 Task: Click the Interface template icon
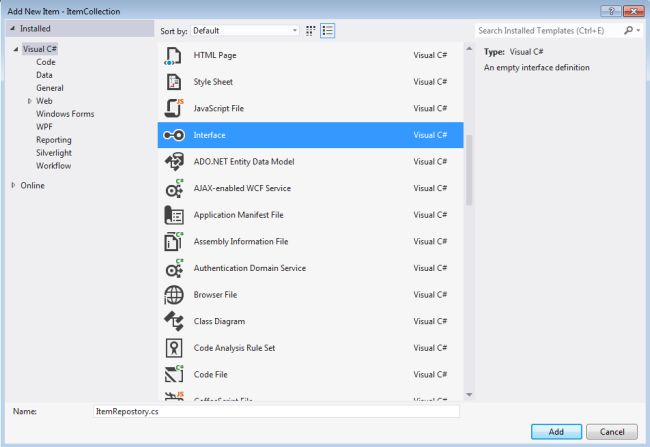tap(173, 135)
